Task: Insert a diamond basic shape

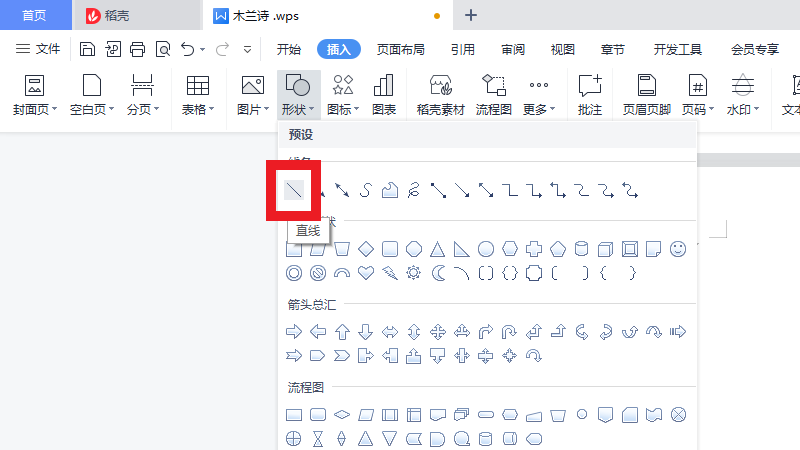Action: click(x=366, y=249)
